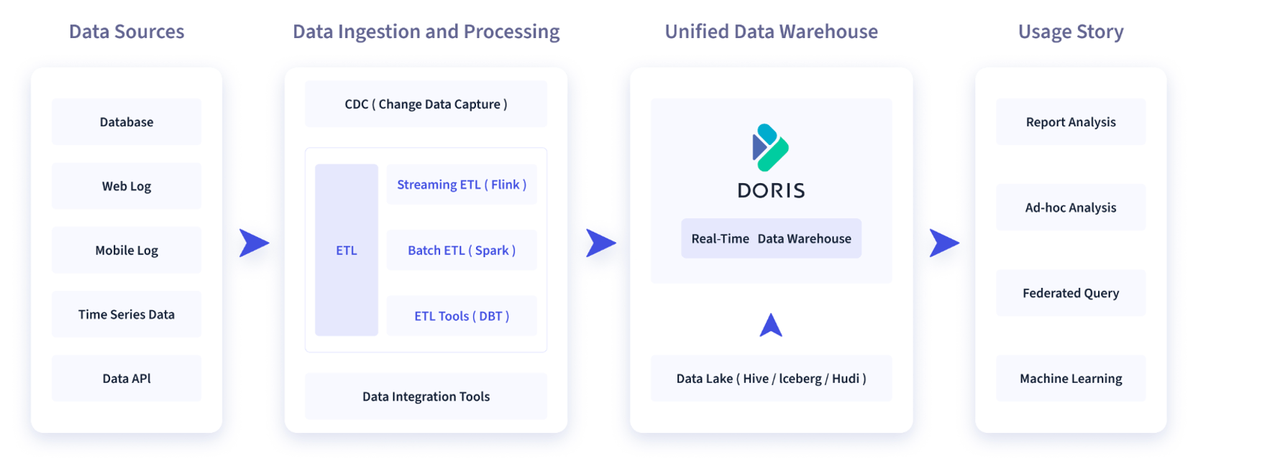The height and width of the screenshot is (474, 1280).
Task: Select the Web Log source box
Action: tap(126, 186)
